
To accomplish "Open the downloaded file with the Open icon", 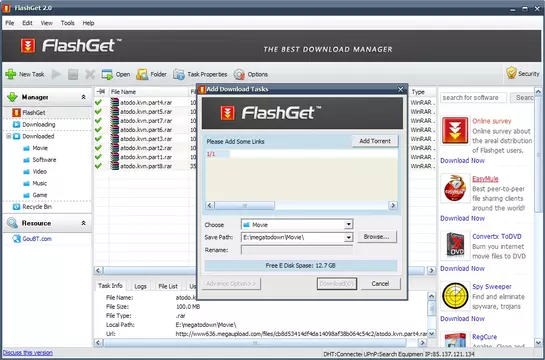I will coord(107,74).
